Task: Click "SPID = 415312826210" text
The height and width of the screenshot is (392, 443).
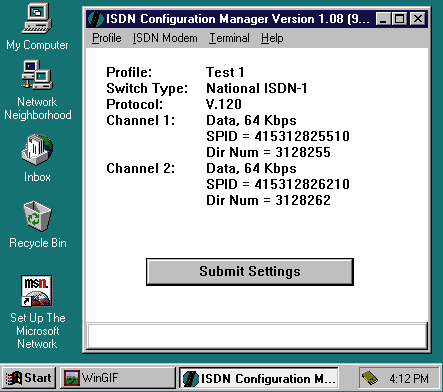Action: click(x=278, y=184)
